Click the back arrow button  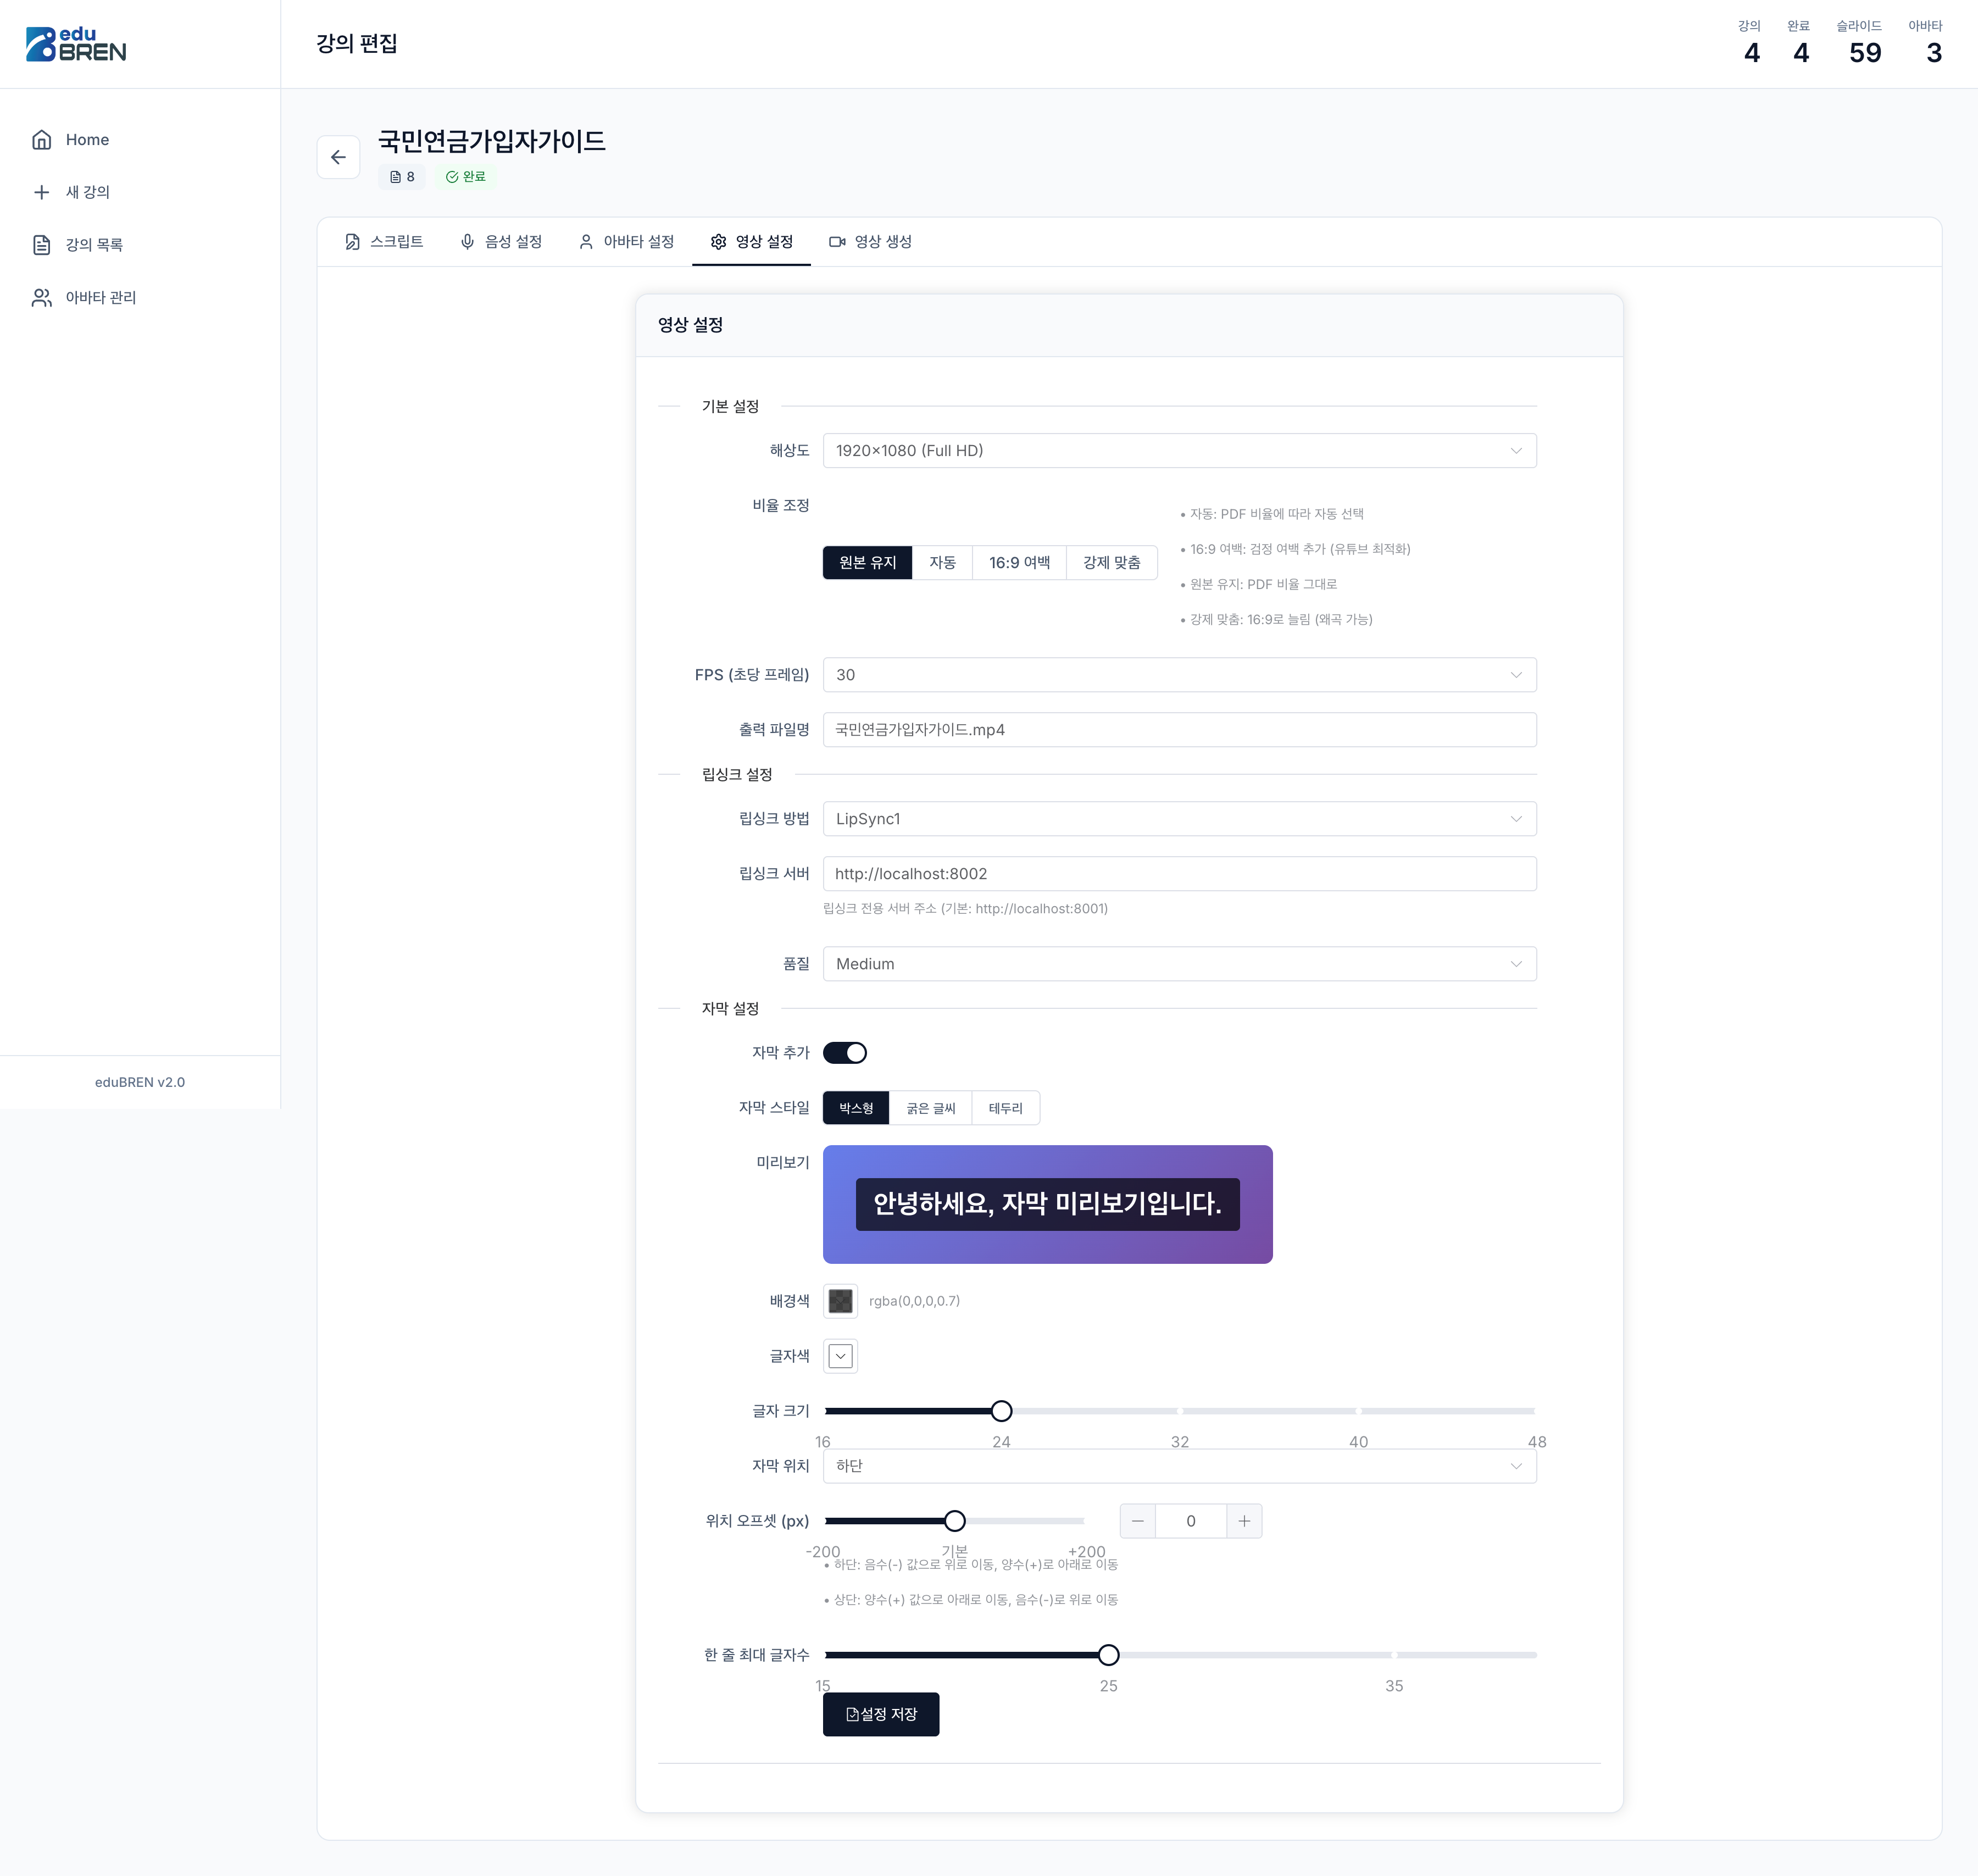coord(338,157)
